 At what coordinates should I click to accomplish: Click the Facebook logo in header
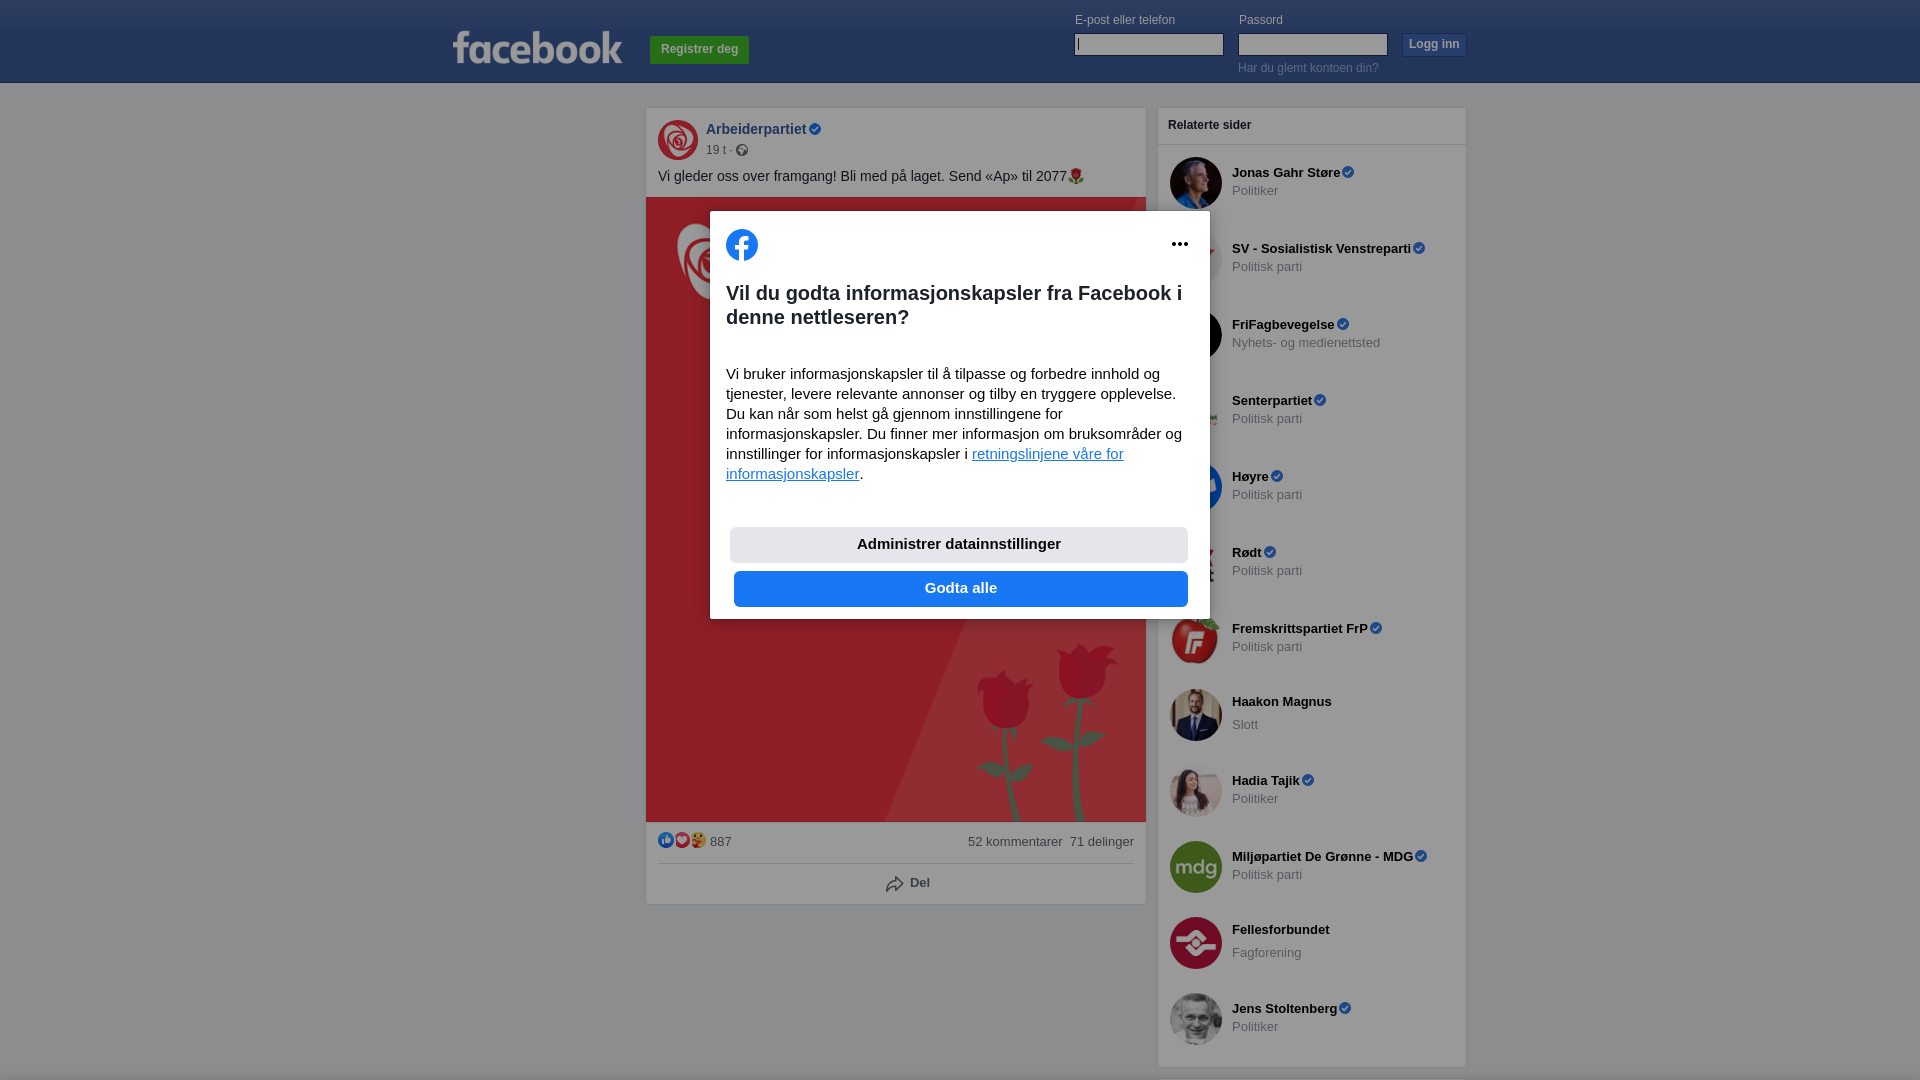coord(537,47)
